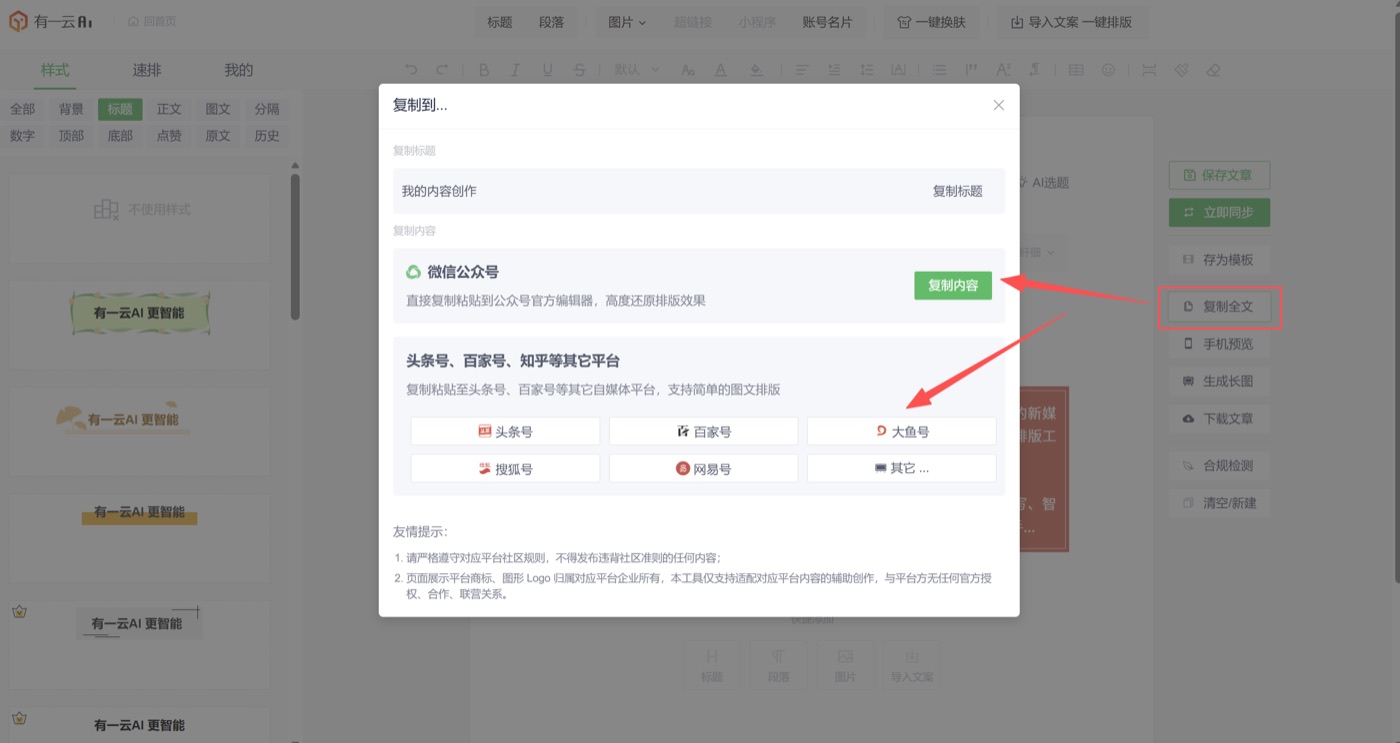Open the 其它 platforms option
Image resolution: width=1400 pixels, height=743 pixels.
(x=901, y=468)
